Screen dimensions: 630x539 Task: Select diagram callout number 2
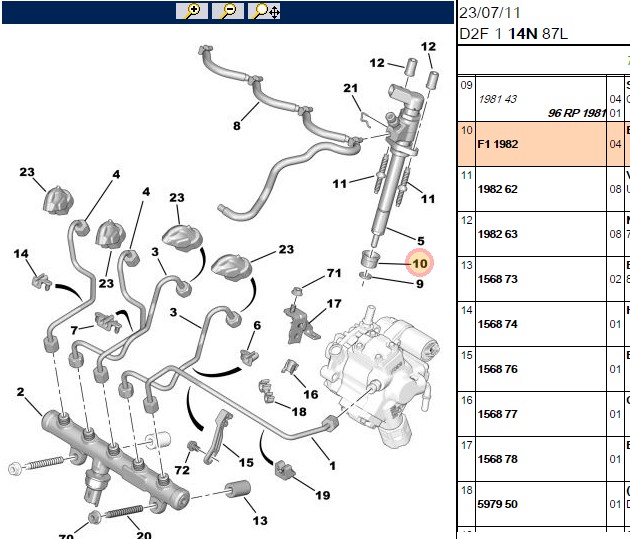pyautogui.click(x=20, y=392)
